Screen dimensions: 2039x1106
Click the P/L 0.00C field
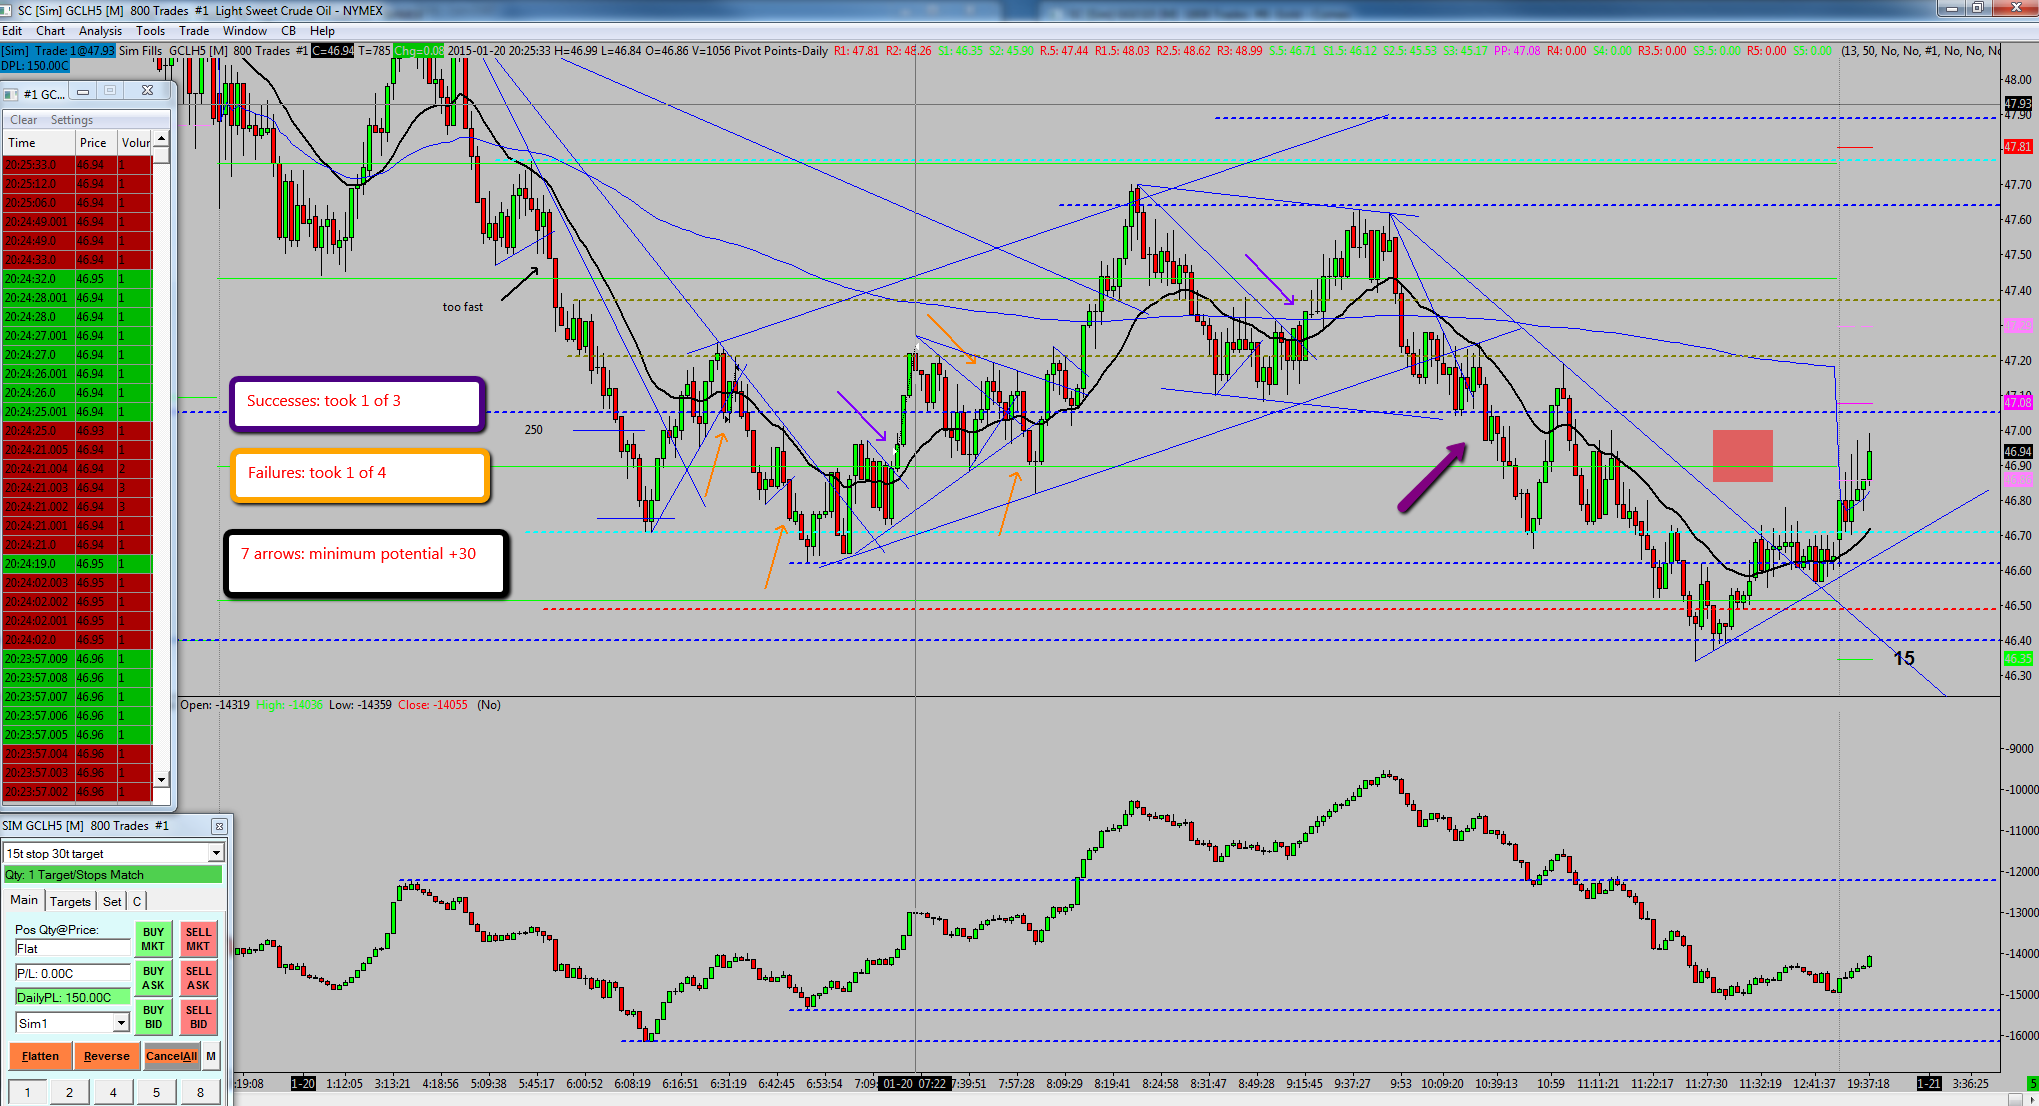coord(72,974)
